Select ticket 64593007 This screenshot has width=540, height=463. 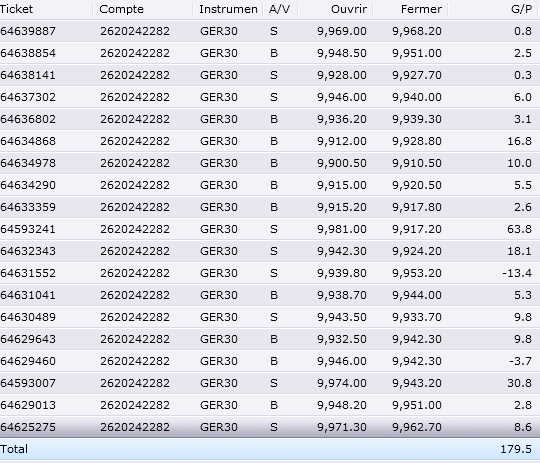click(28, 383)
